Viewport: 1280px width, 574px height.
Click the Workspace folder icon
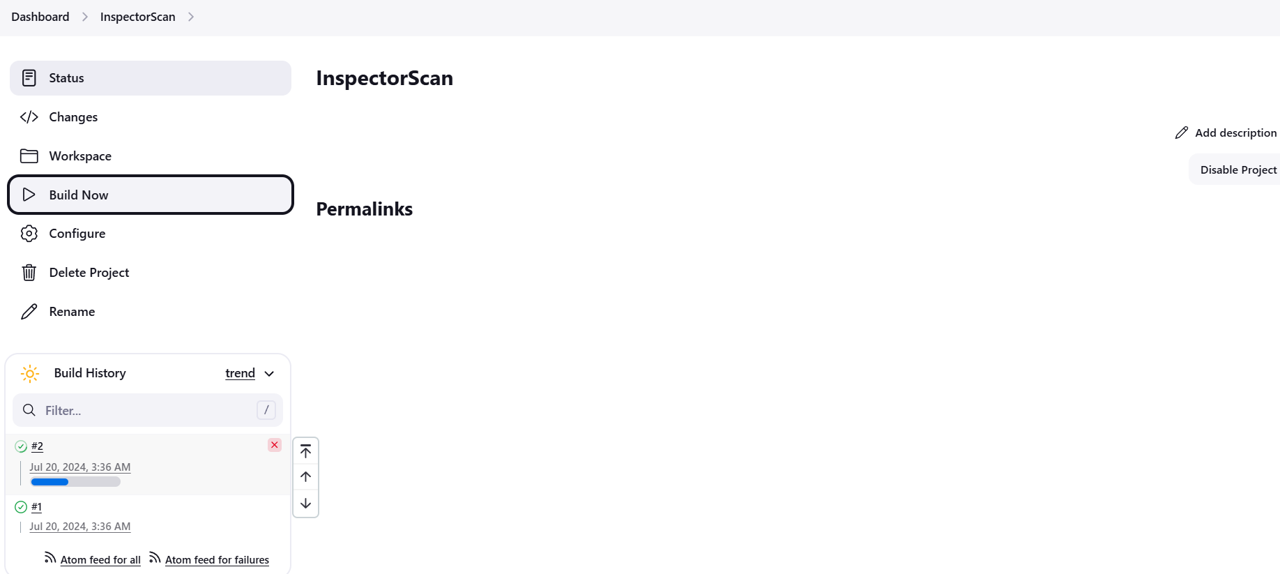(29, 156)
